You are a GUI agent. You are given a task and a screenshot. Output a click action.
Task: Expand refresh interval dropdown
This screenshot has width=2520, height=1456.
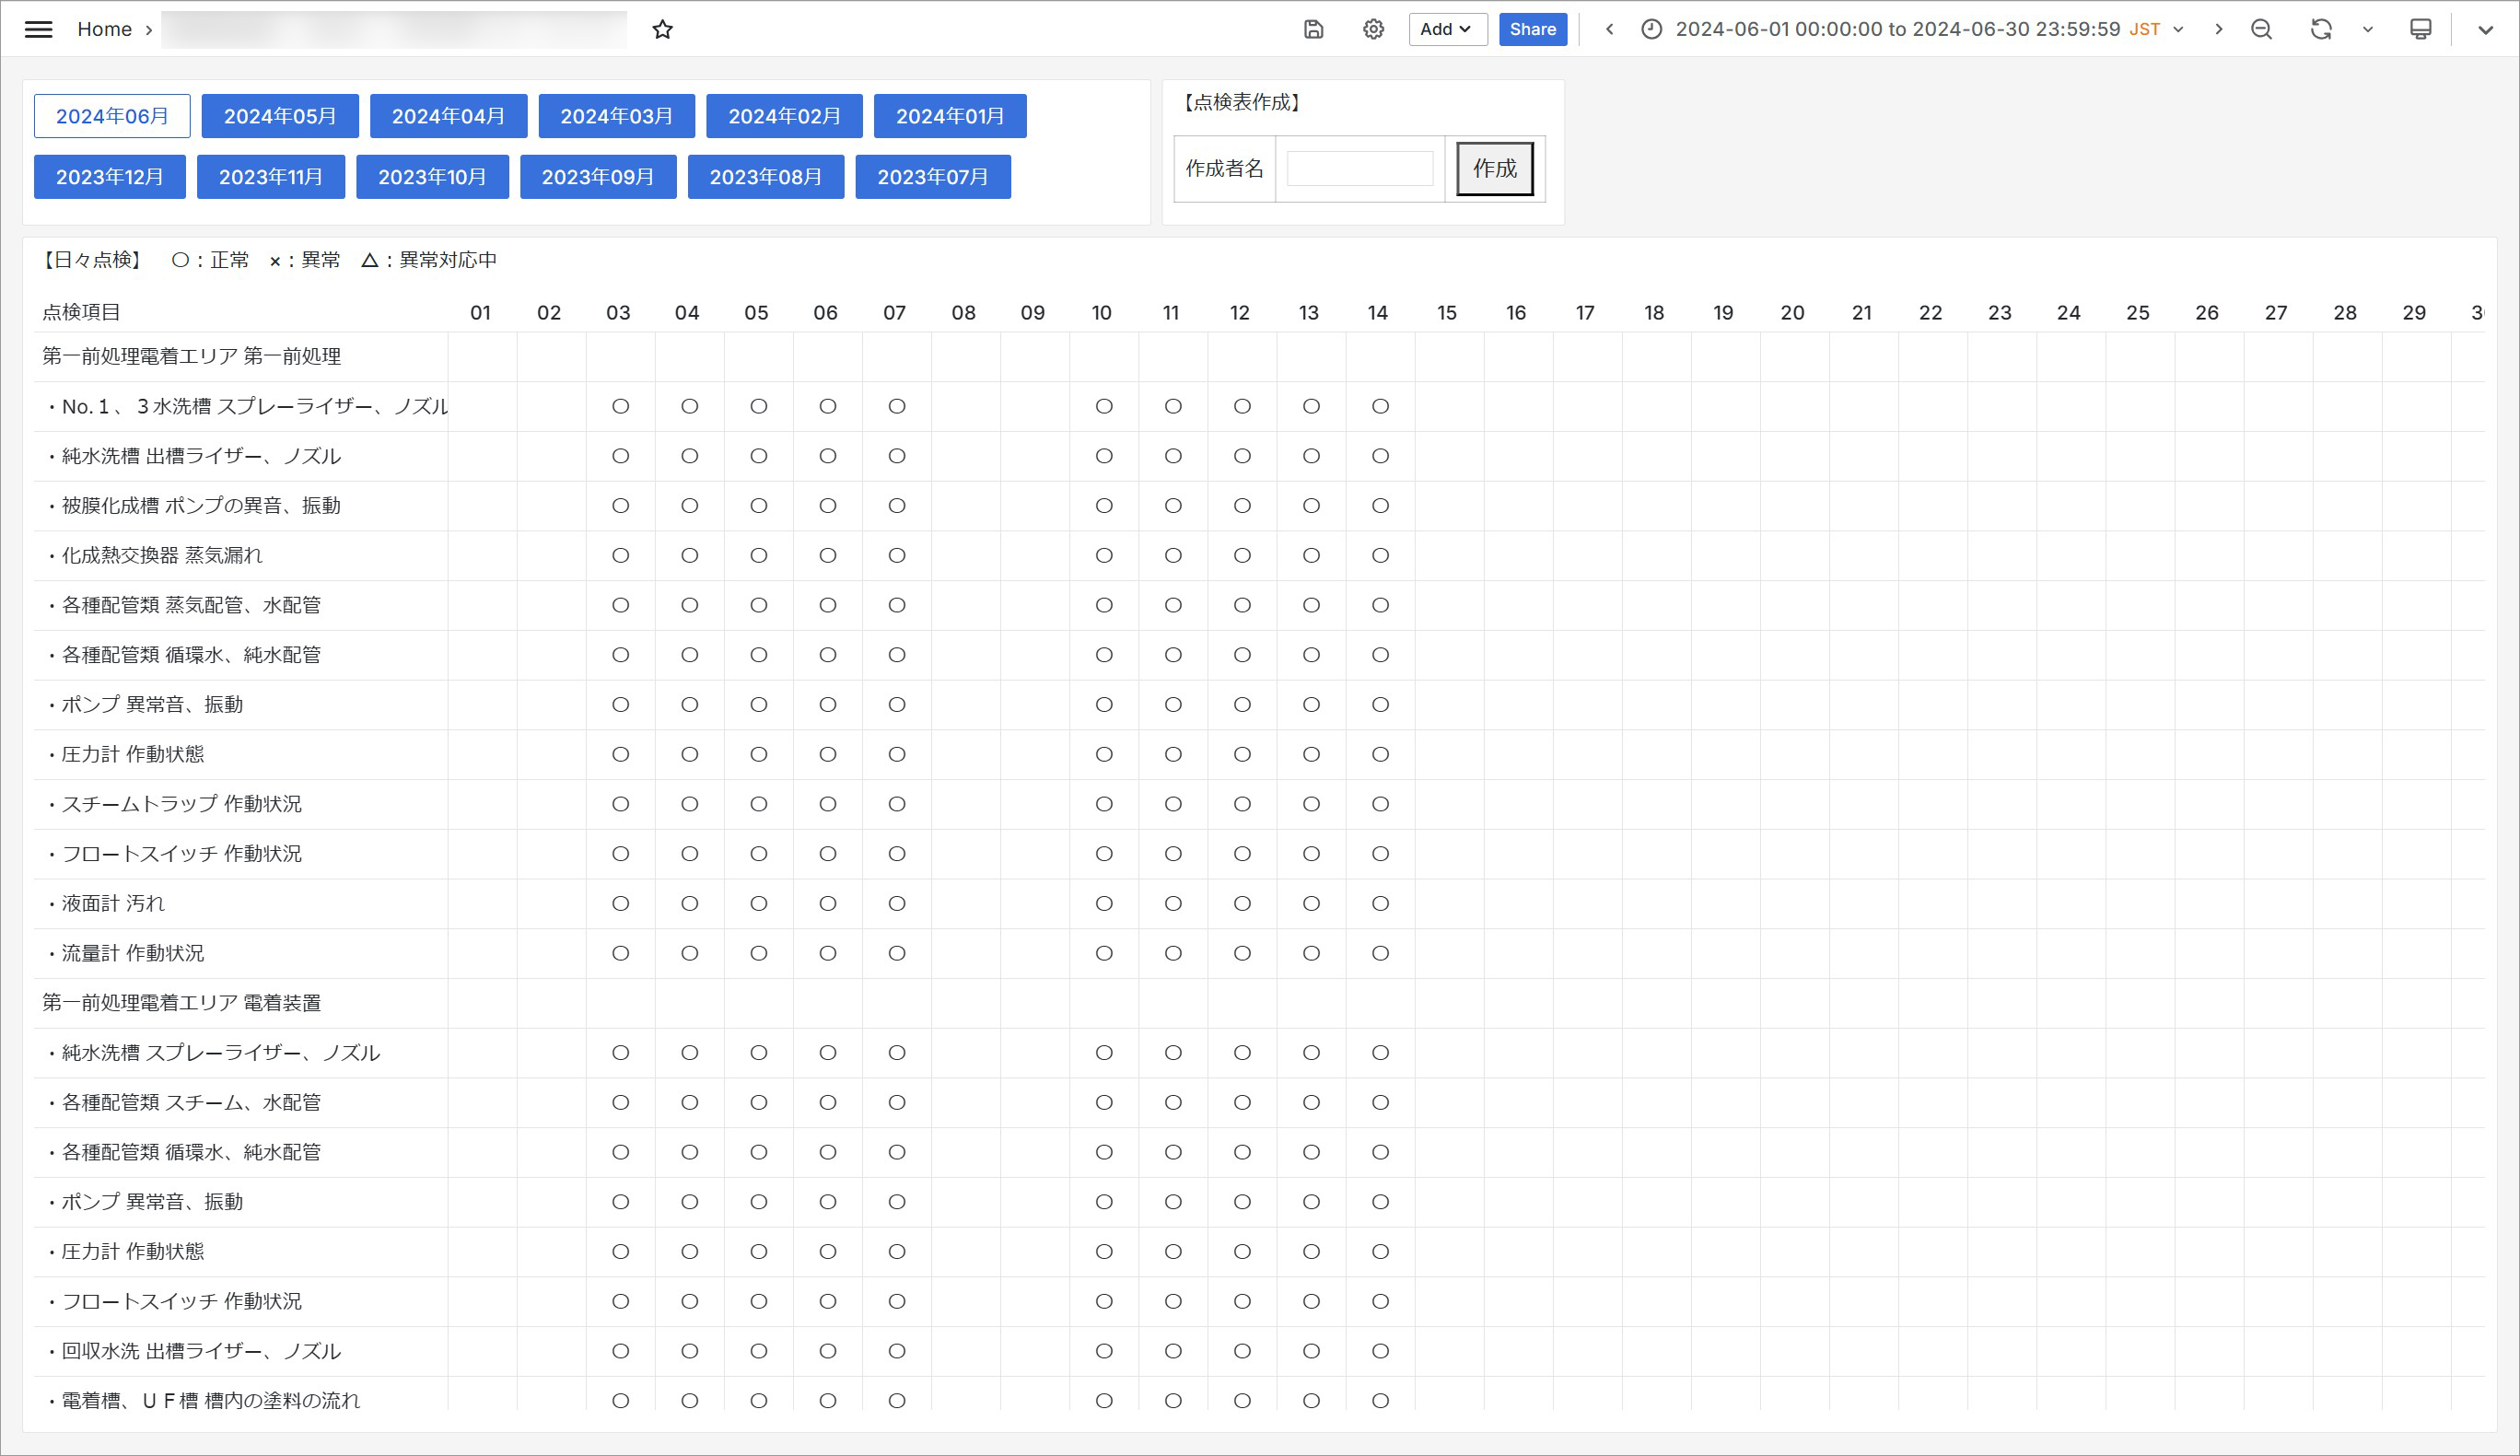[2367, 29]
